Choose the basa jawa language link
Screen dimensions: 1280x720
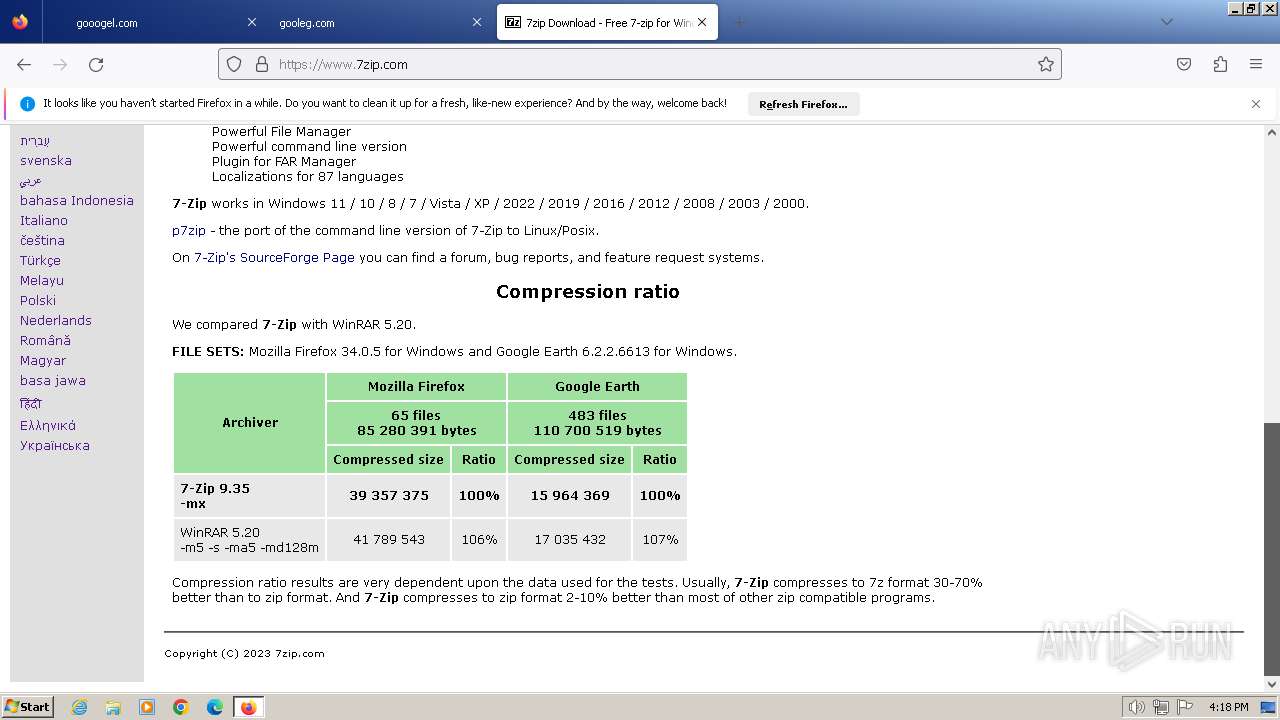(x=53, y=380)
